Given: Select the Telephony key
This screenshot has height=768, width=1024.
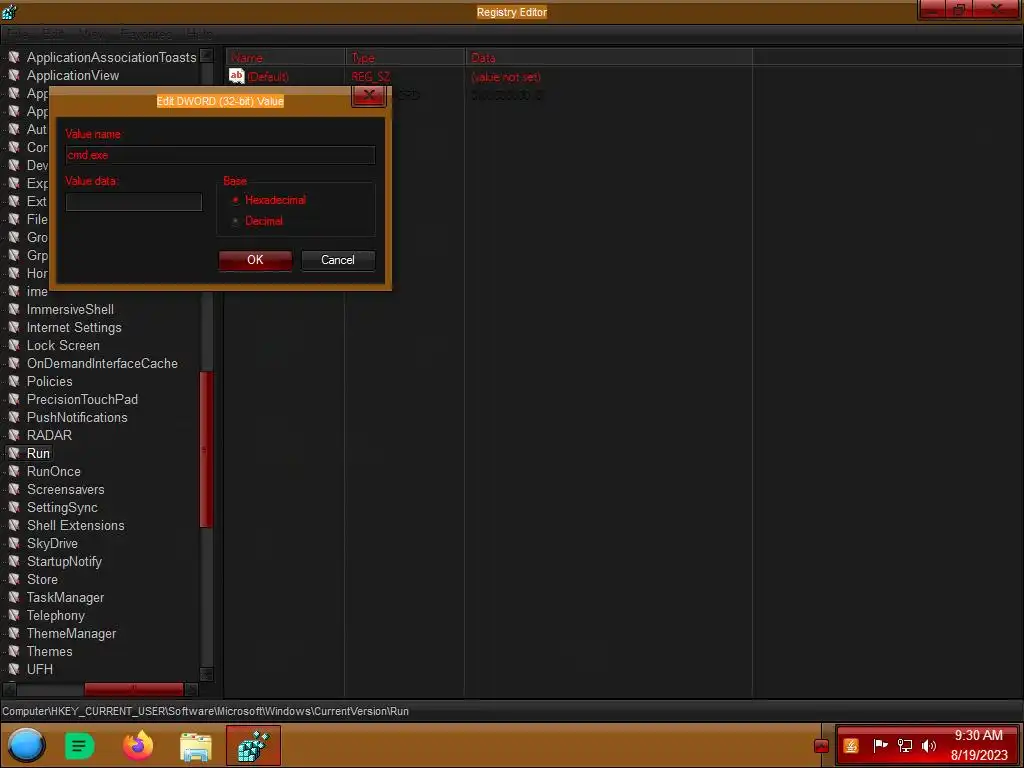Looking at the screenshot, I should [x=56, y=615].
